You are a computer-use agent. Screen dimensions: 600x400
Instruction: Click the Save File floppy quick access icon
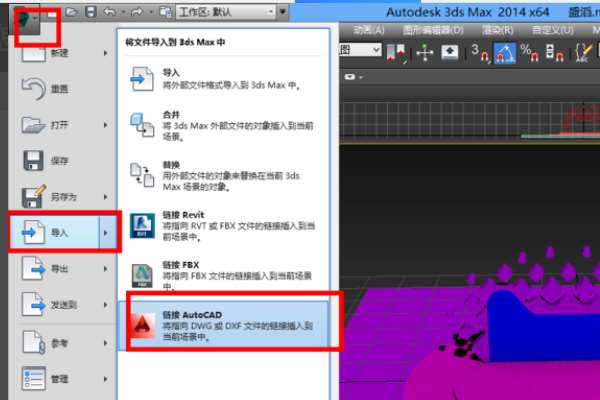point(90,12)
